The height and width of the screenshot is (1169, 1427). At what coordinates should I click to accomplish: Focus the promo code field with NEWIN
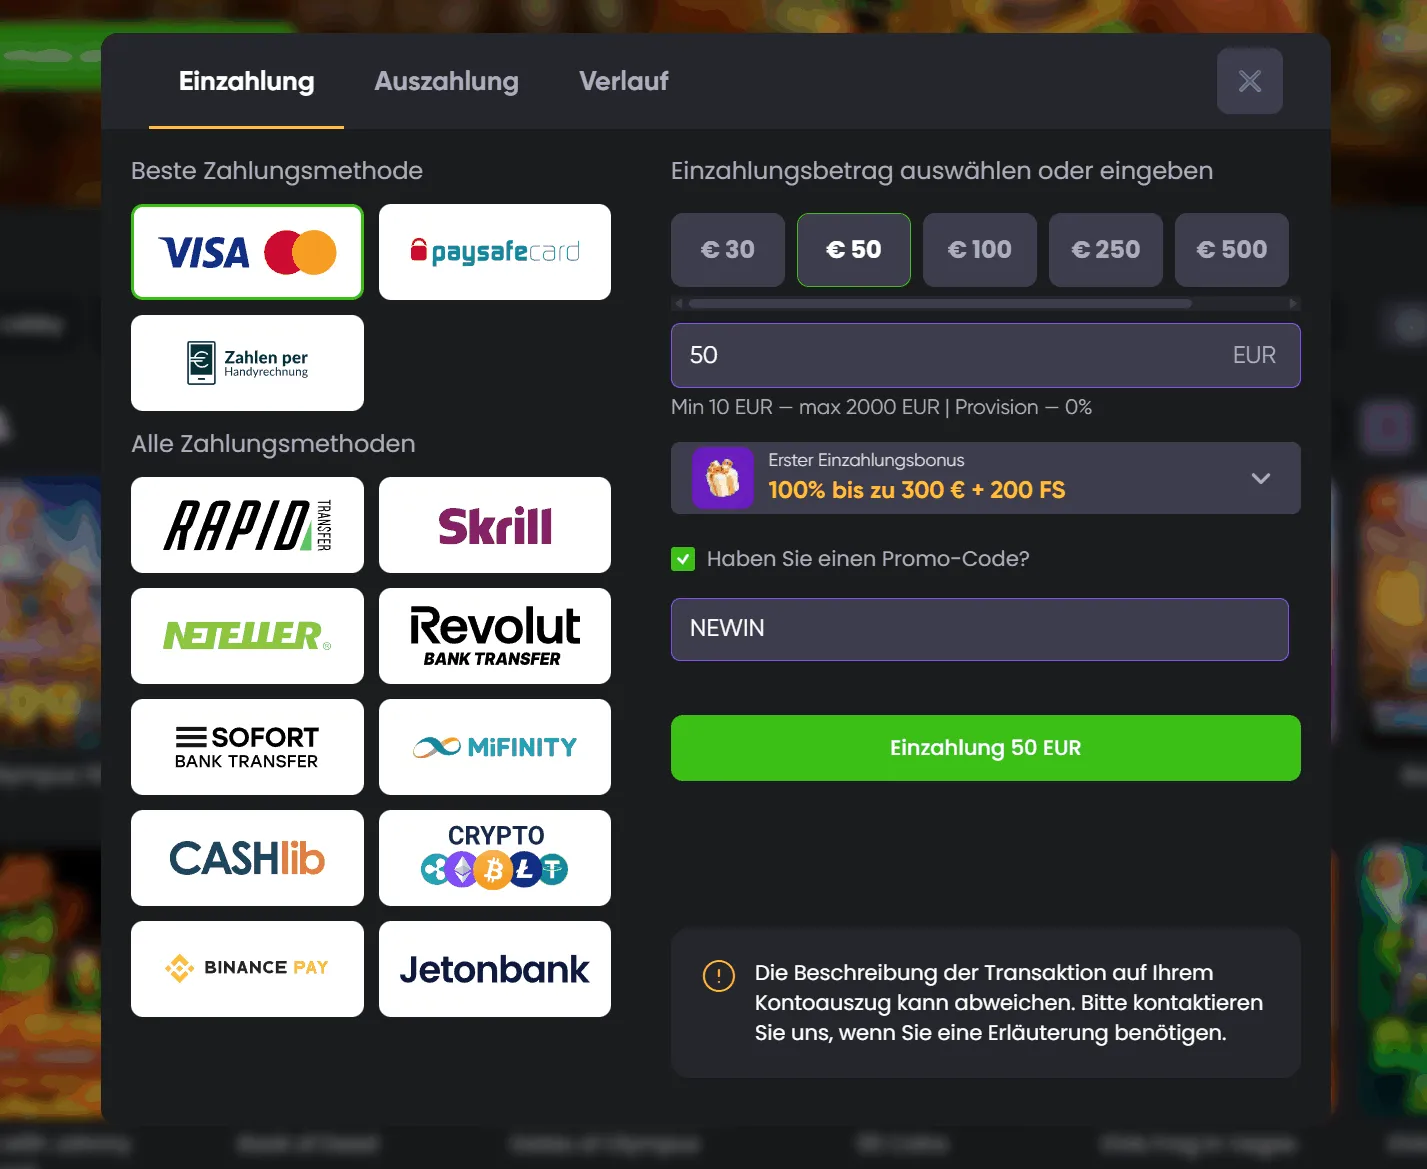[x=980, y=629]
